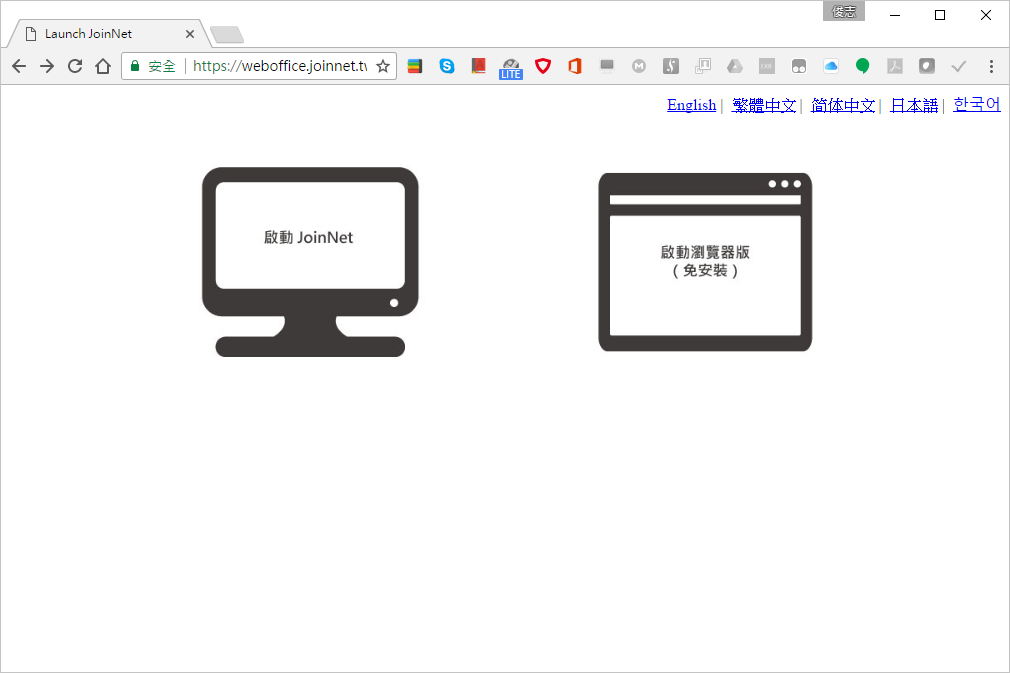Go back to the previous page
1010x673 pixels.
pyautogui.click(x=19, y=66)
